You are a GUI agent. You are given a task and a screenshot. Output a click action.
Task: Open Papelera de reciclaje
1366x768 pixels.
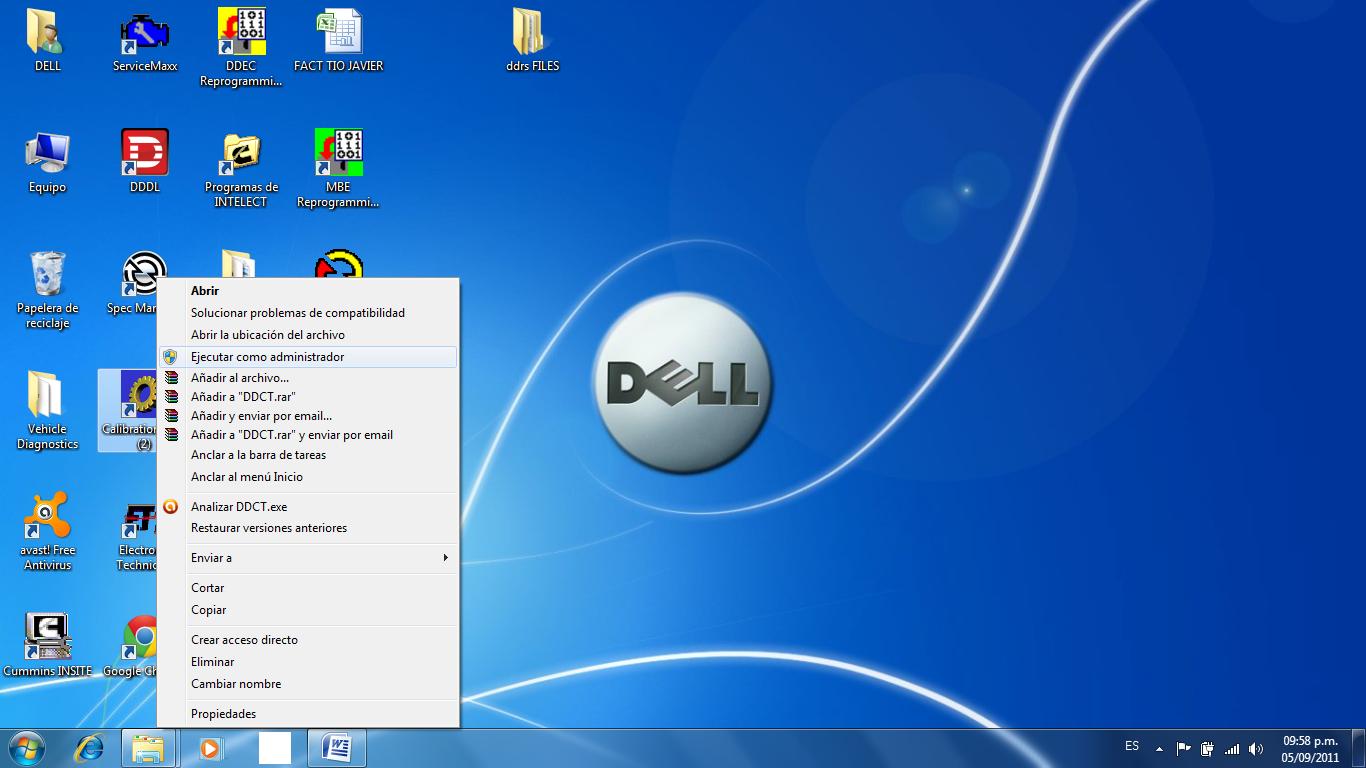pos(47,290)
